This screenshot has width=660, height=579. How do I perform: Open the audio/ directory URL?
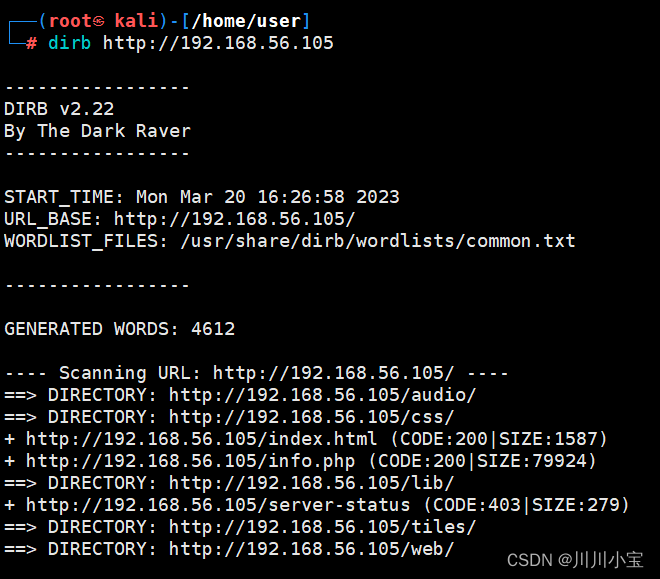[322, 395]
